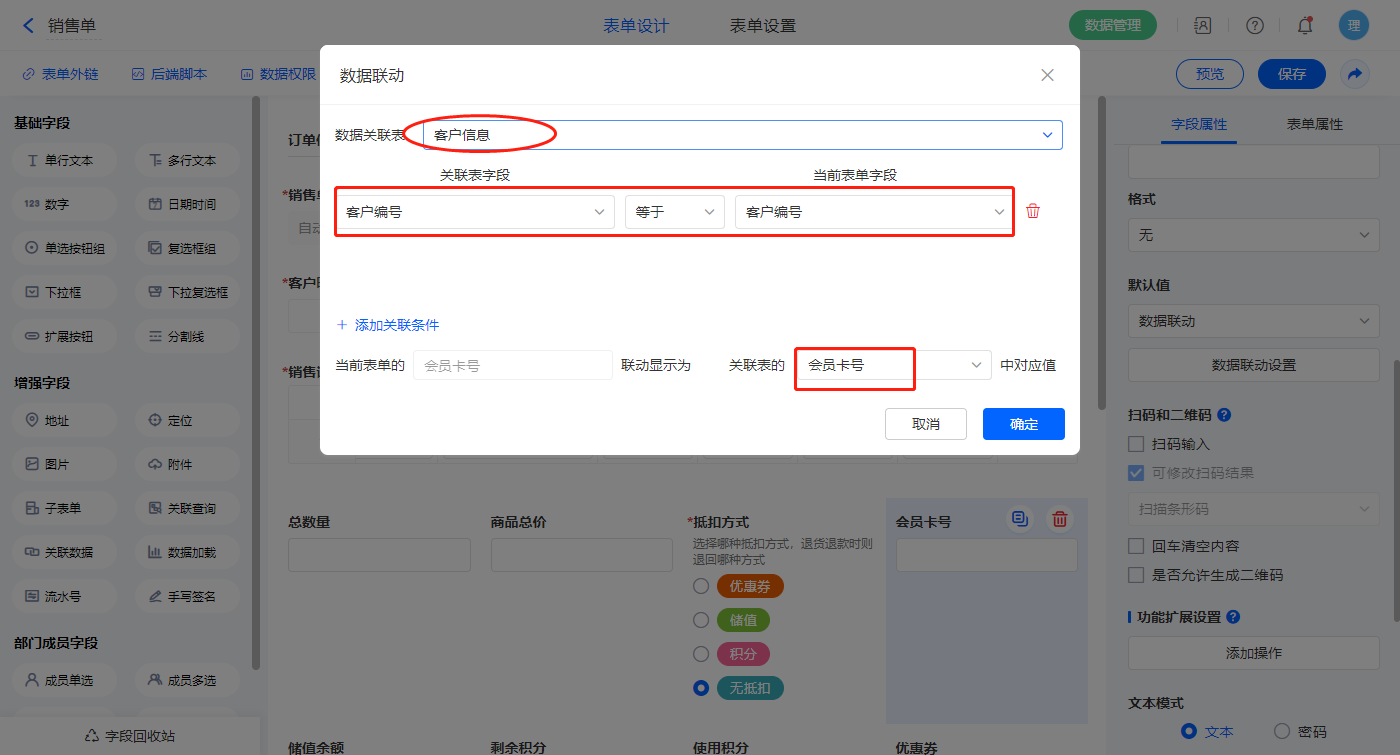Click the 添加关联条件 link
The image size is (1400, 755).
tap(388, 325)
